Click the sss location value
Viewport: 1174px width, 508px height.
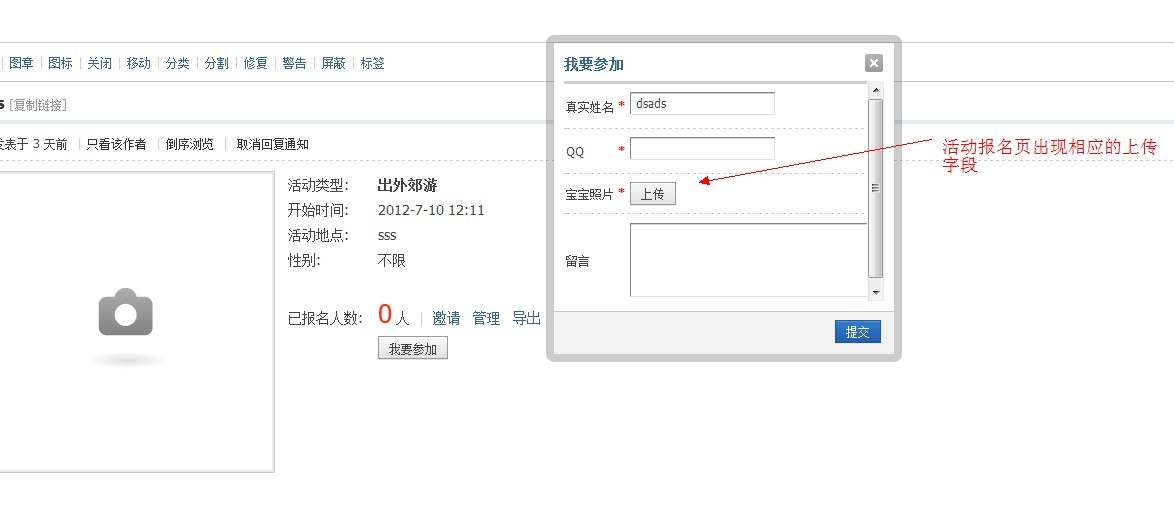coord(387,236)
